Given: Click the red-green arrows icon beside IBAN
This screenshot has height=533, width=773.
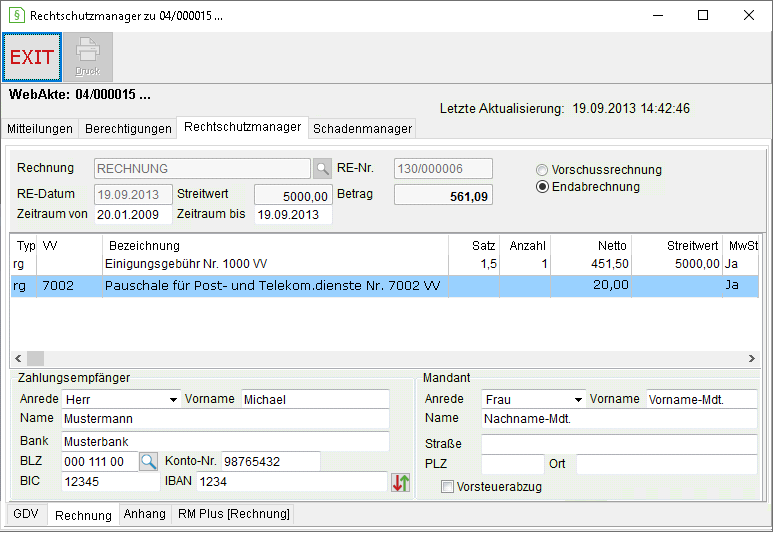Looking at the screenshot, I should (401, 482).
